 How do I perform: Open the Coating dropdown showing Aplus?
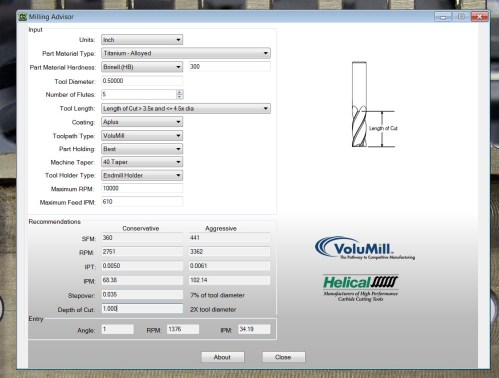point(142,122)
